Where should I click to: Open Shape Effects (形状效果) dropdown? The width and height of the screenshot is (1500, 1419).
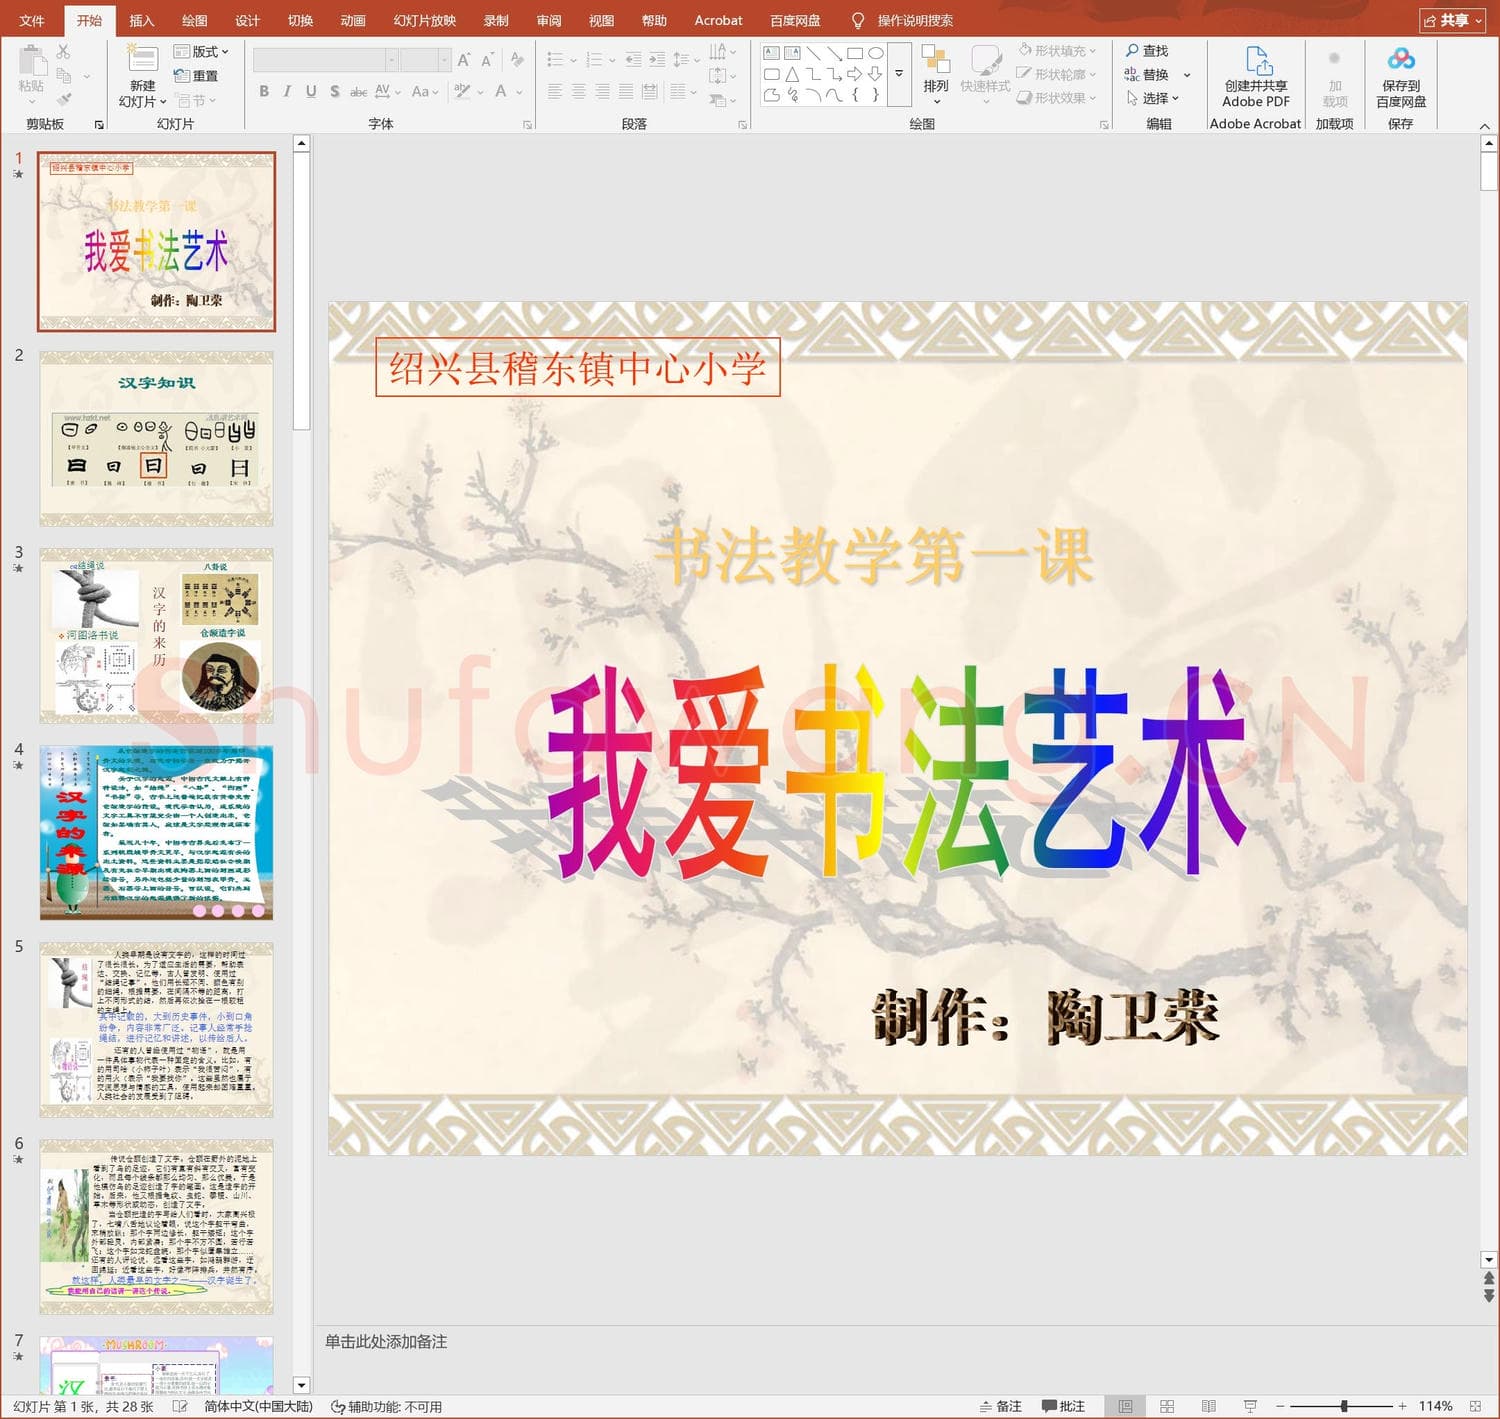point(1057,98)
